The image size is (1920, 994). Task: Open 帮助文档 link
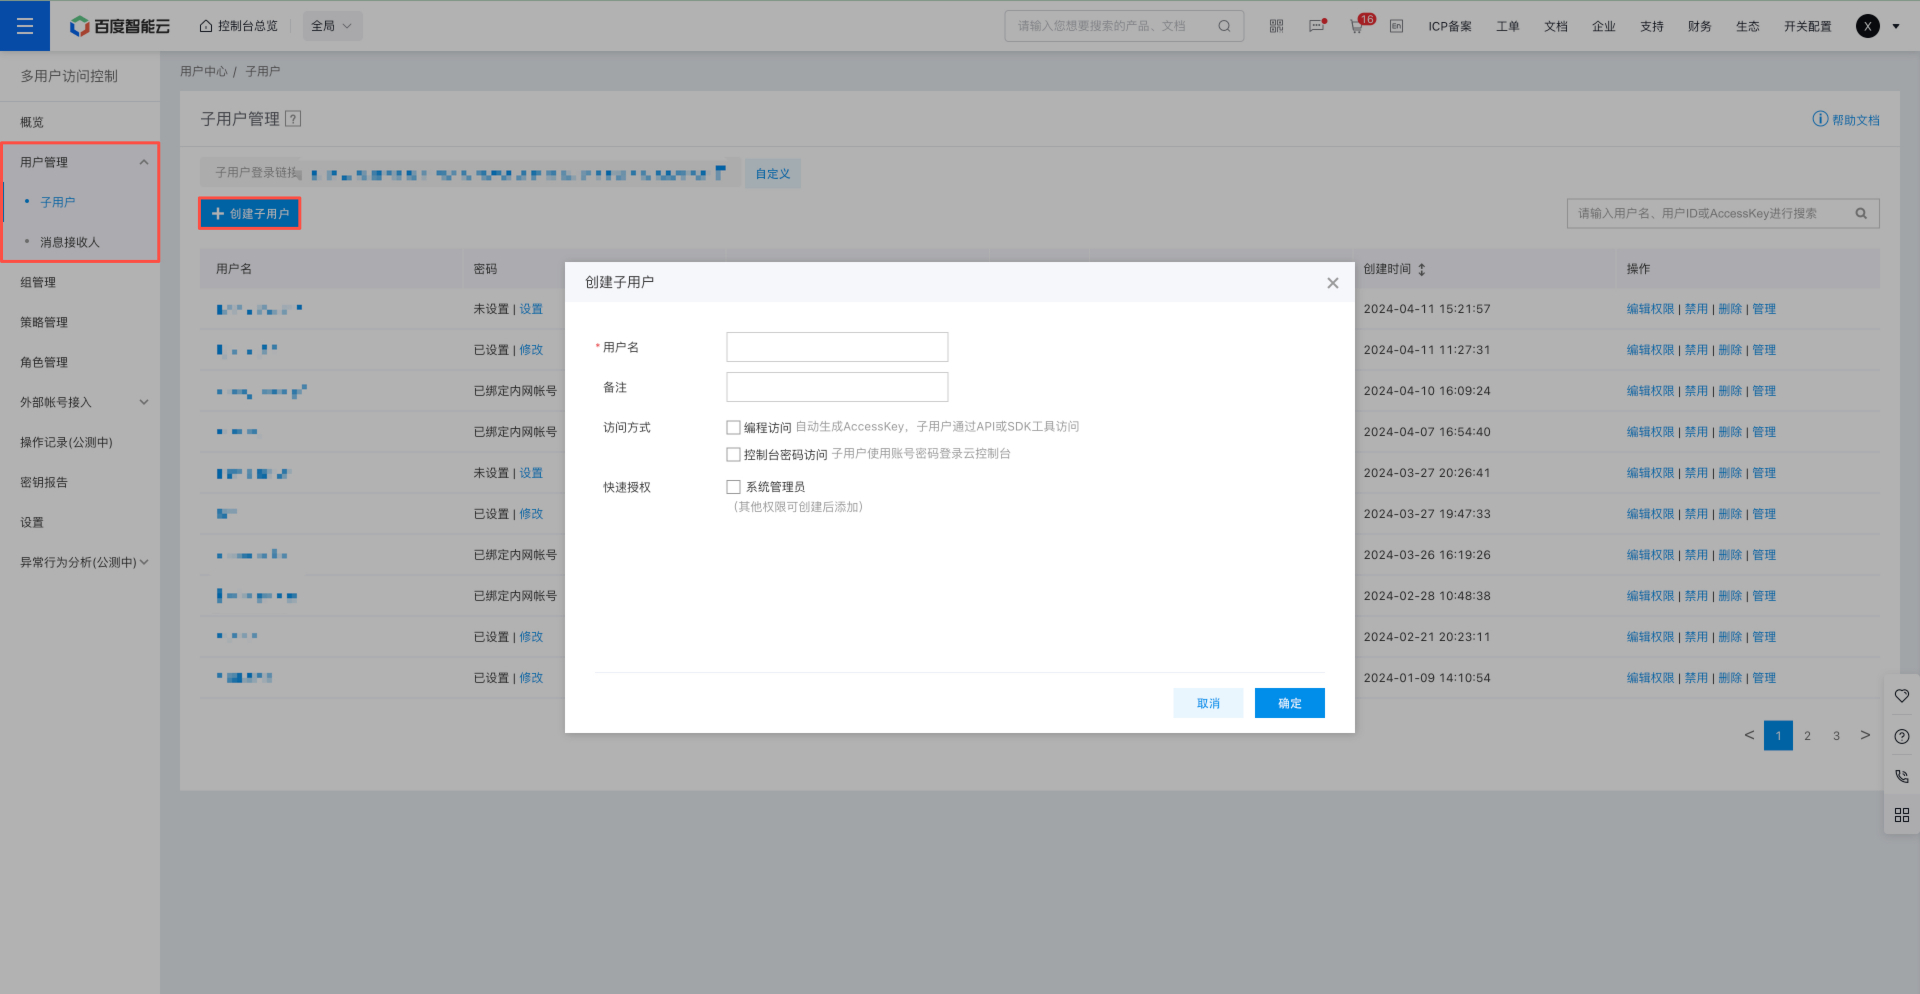(x=1846, y=120)
